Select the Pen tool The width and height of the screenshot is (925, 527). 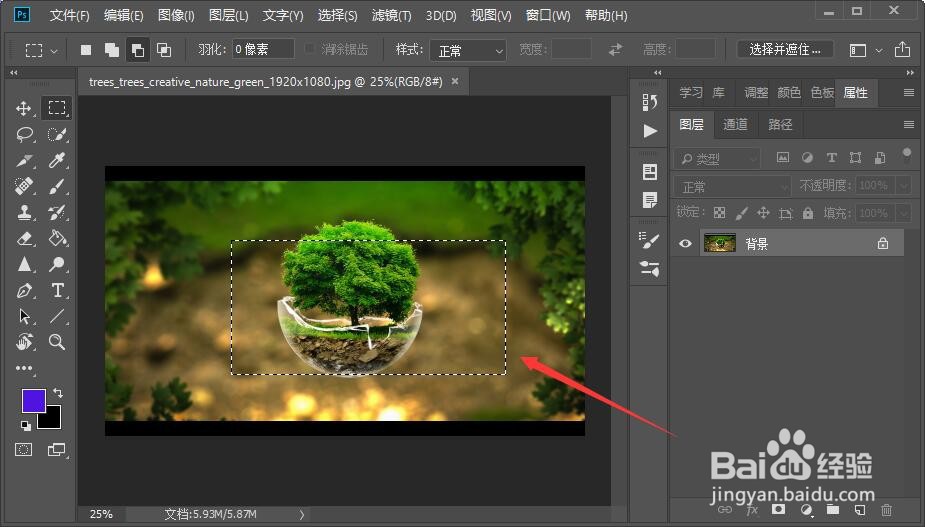(x=24, y=290)
